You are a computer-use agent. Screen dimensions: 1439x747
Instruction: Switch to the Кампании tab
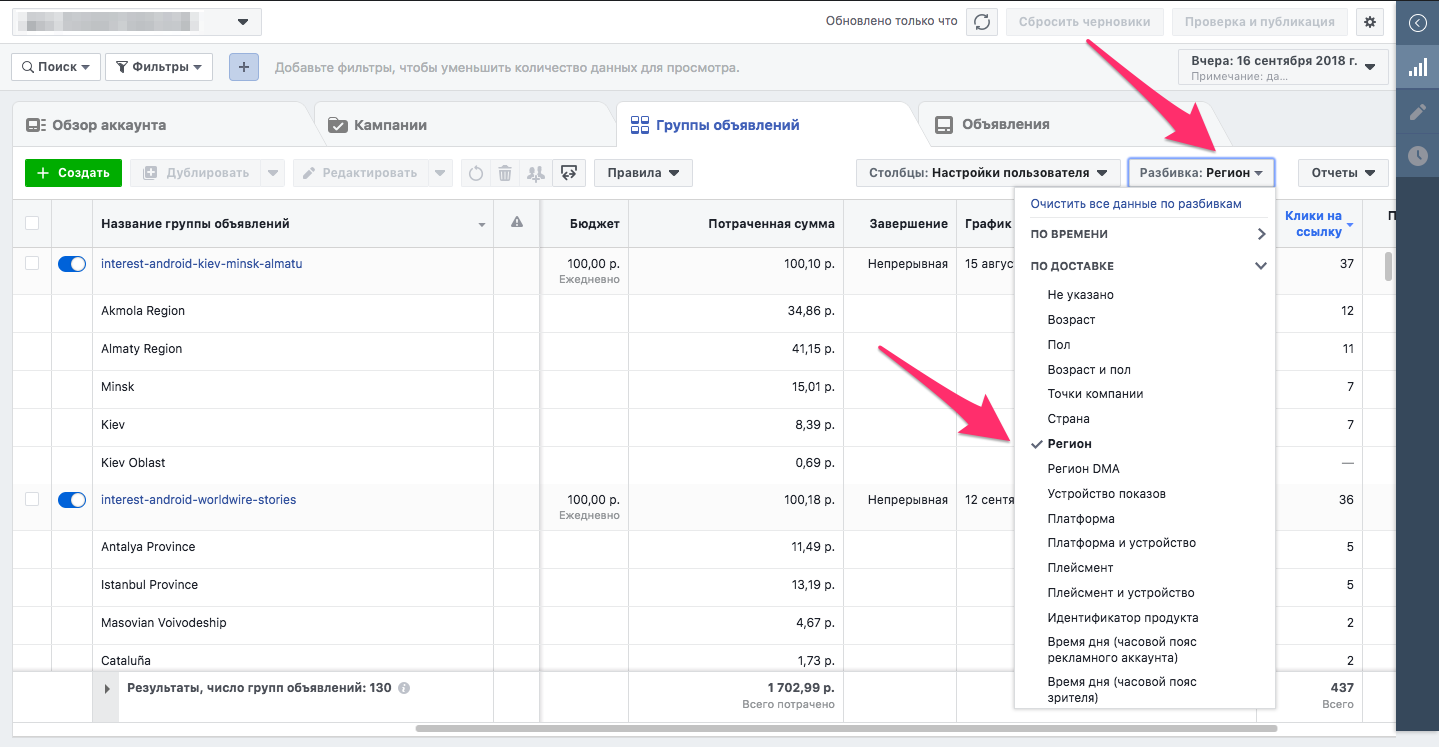tap(390, 125)
